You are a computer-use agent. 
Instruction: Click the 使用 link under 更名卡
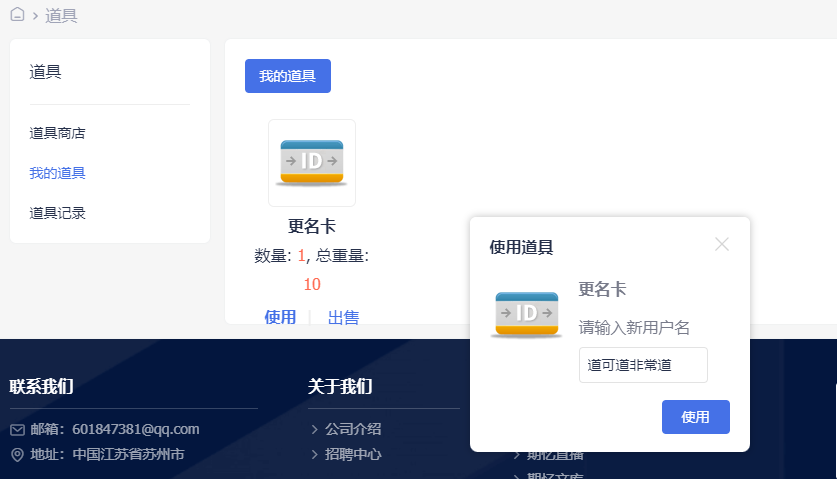(x=280, y=317)
